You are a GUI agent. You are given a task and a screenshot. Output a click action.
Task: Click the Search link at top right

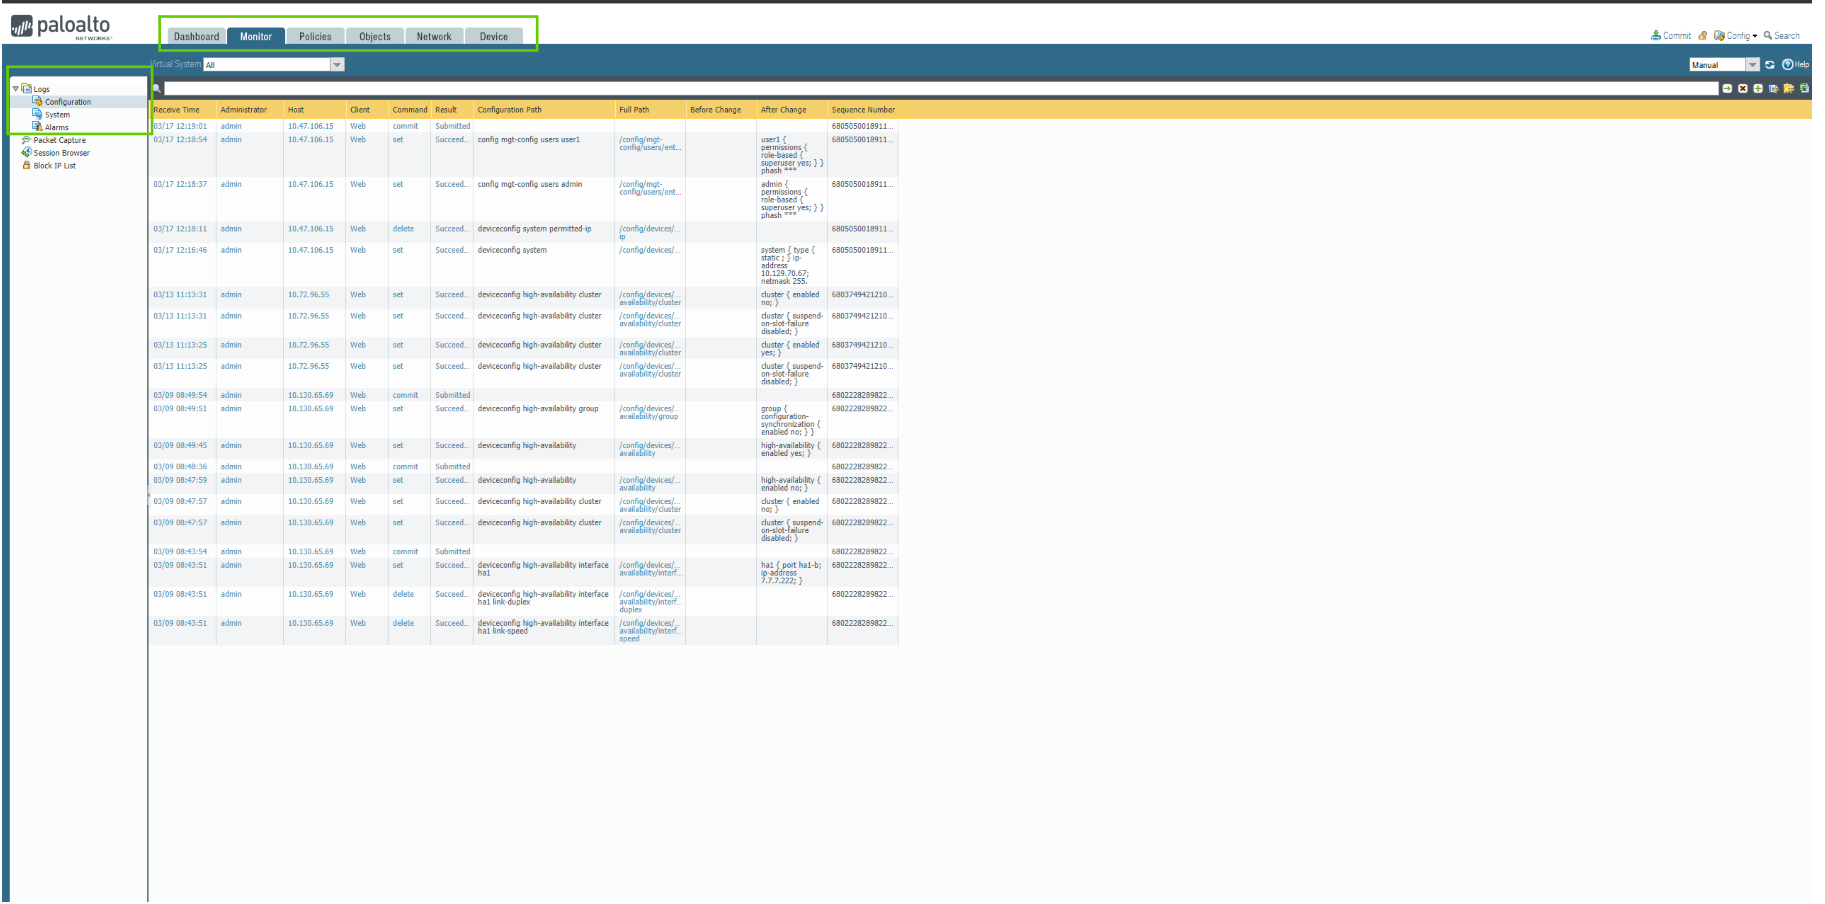point(1787,36)
